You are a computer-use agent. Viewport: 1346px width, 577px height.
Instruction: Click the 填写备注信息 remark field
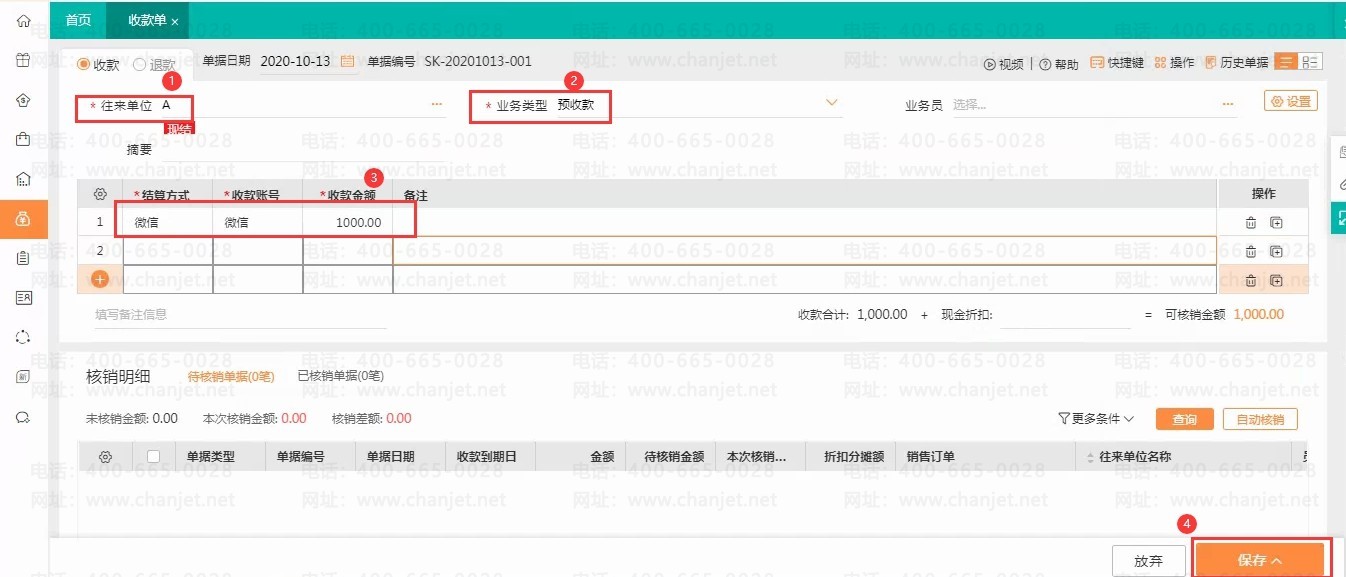click(240, 315)
